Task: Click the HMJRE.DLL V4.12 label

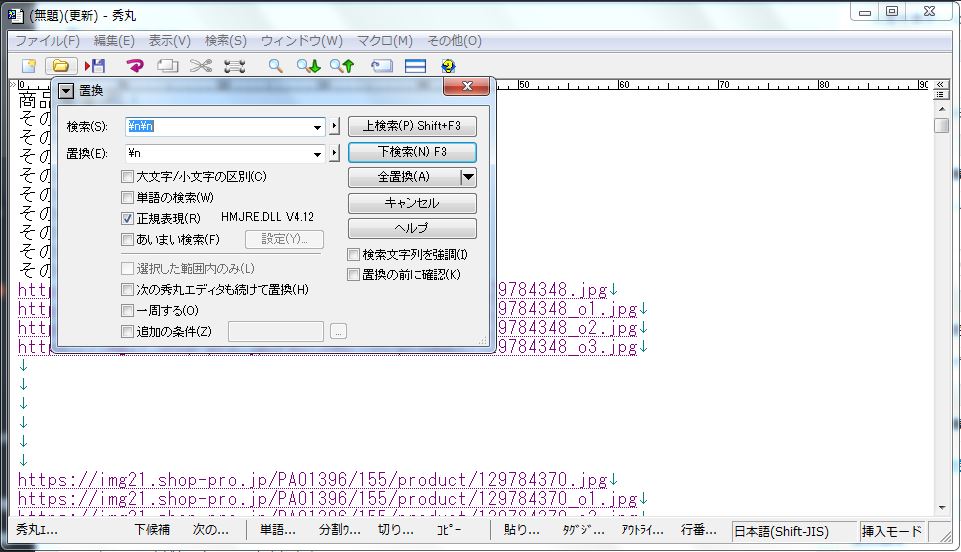Action: pyautogui.click(x=267, y=217)
